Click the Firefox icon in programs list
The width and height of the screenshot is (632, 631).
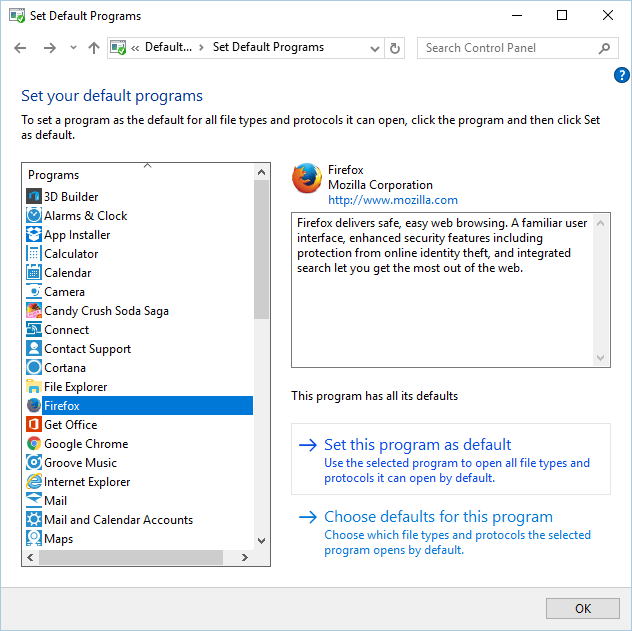point(34,405)
